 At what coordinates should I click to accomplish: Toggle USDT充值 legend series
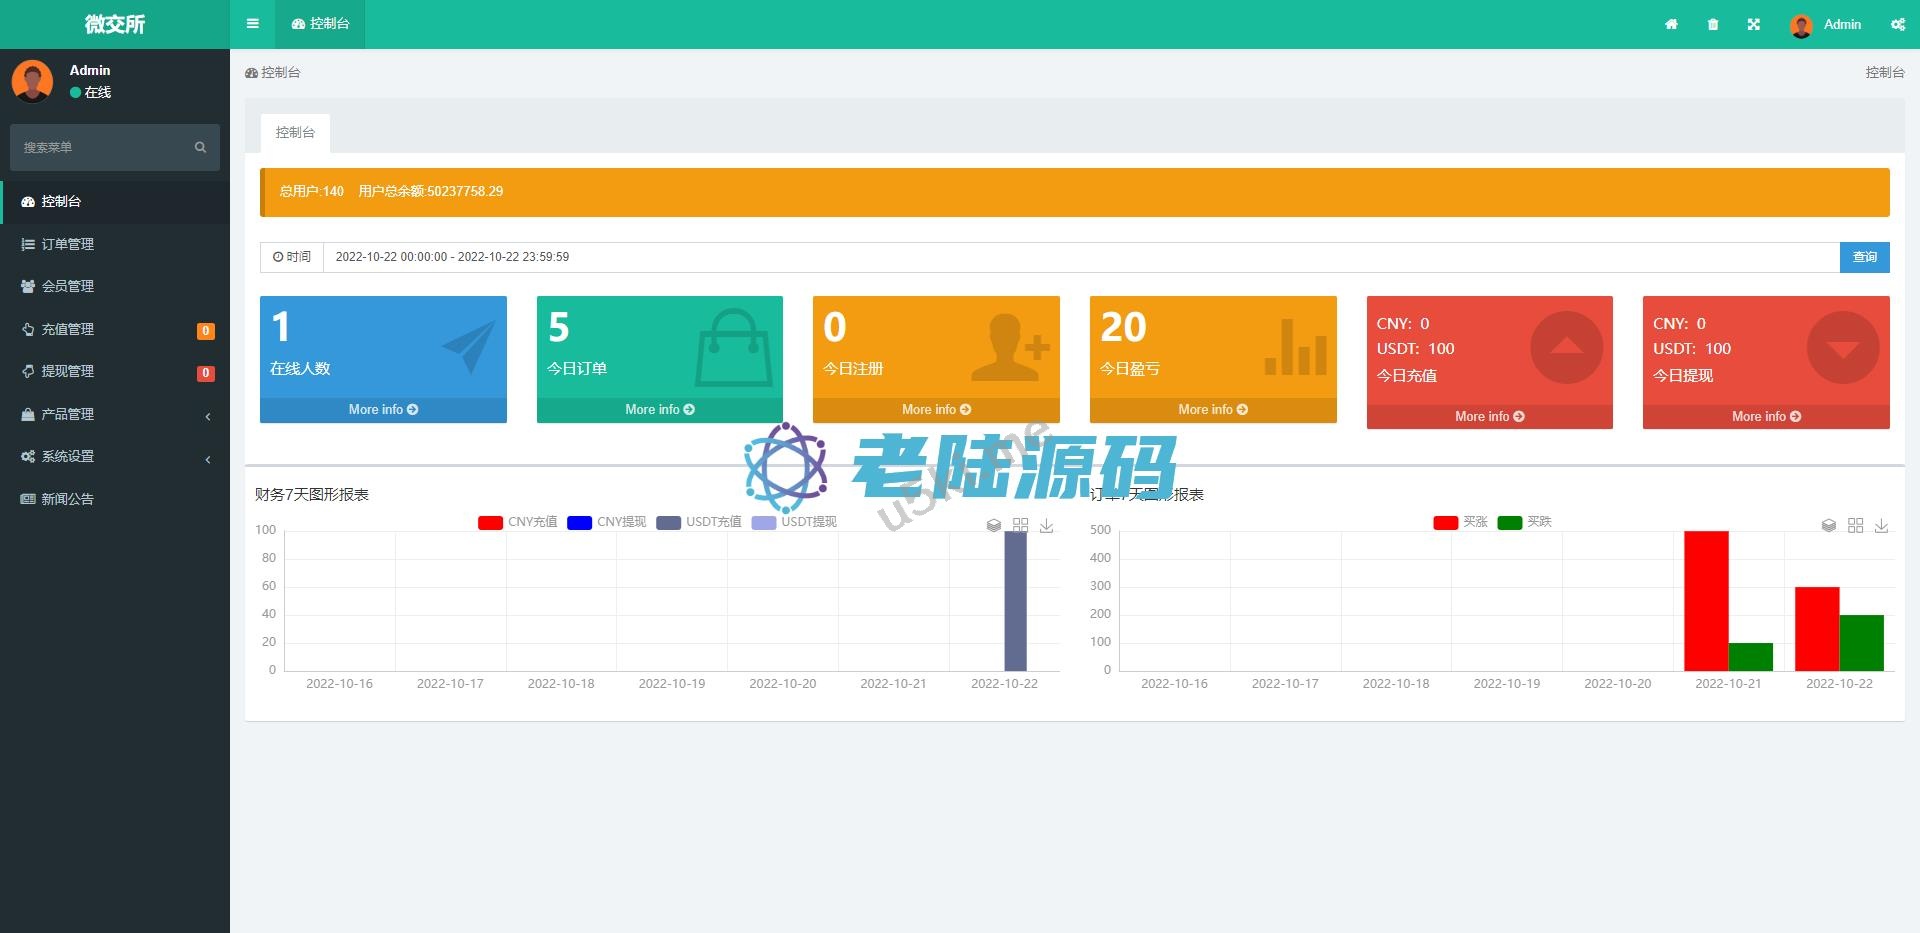pos(699,522)
